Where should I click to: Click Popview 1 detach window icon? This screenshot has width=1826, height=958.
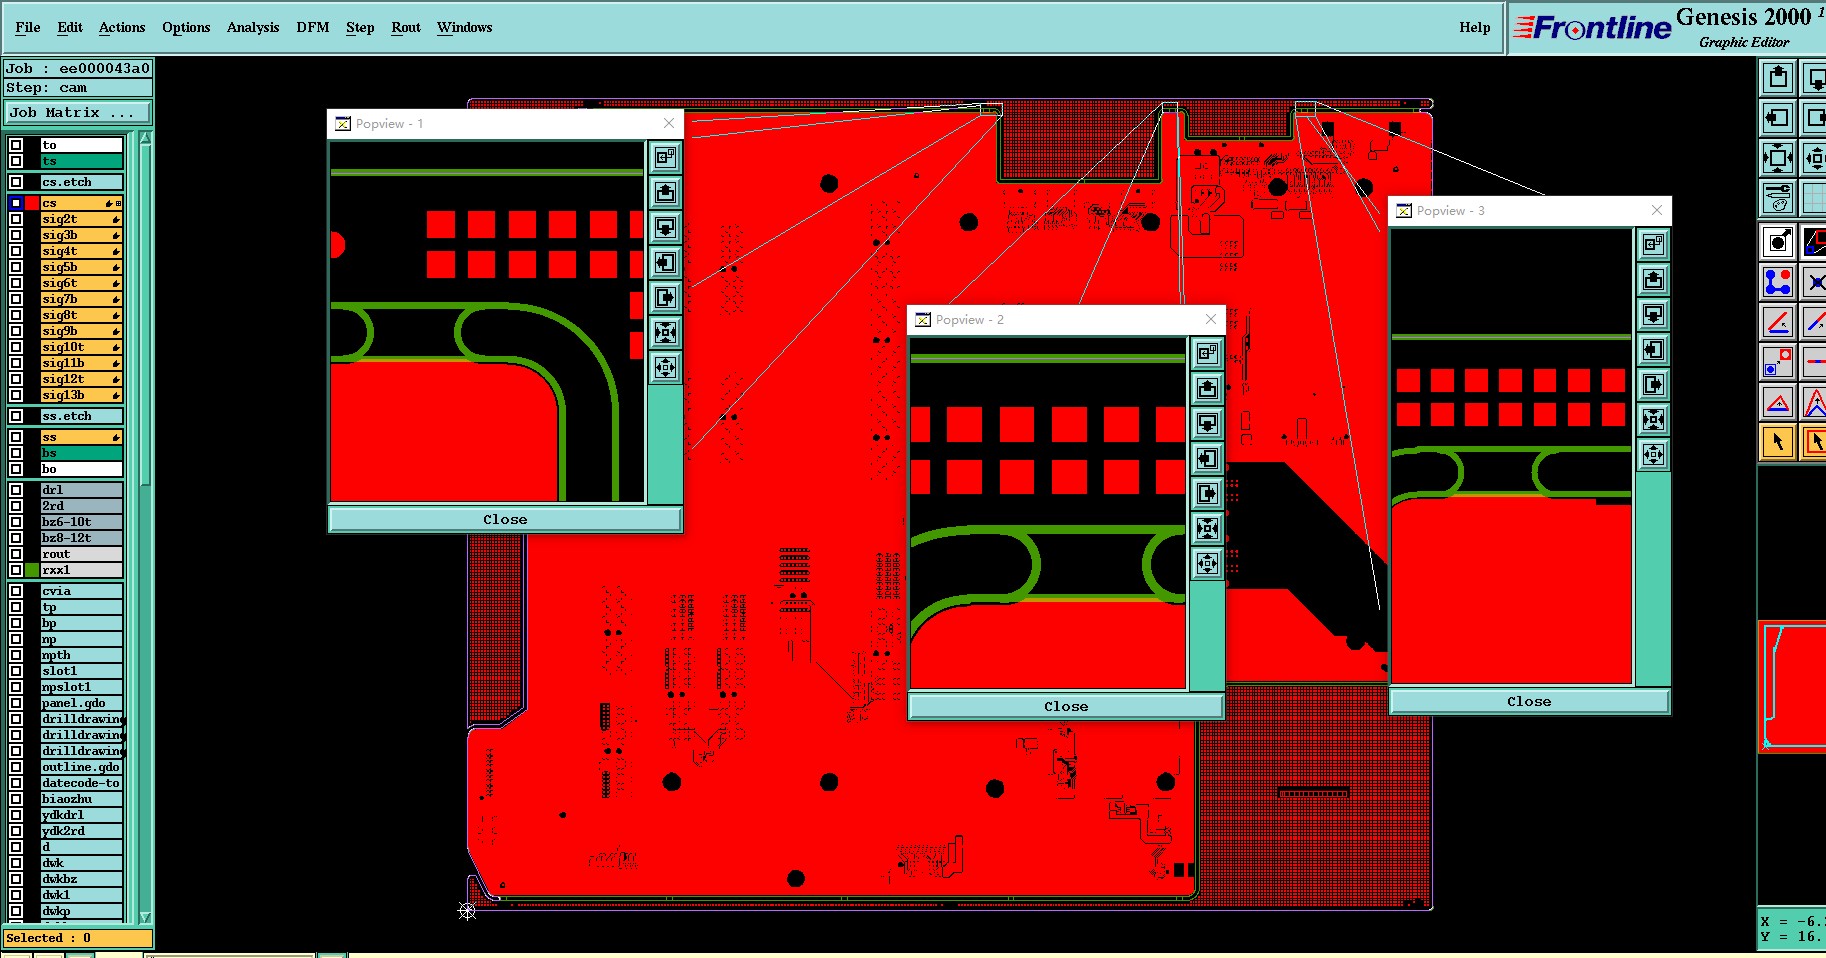pyautogui.click(x=665, y=158)
